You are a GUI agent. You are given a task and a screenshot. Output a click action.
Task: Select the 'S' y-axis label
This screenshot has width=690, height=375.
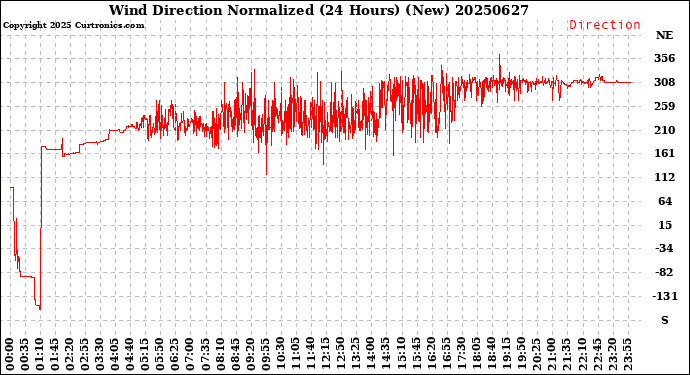click(665, 320)
